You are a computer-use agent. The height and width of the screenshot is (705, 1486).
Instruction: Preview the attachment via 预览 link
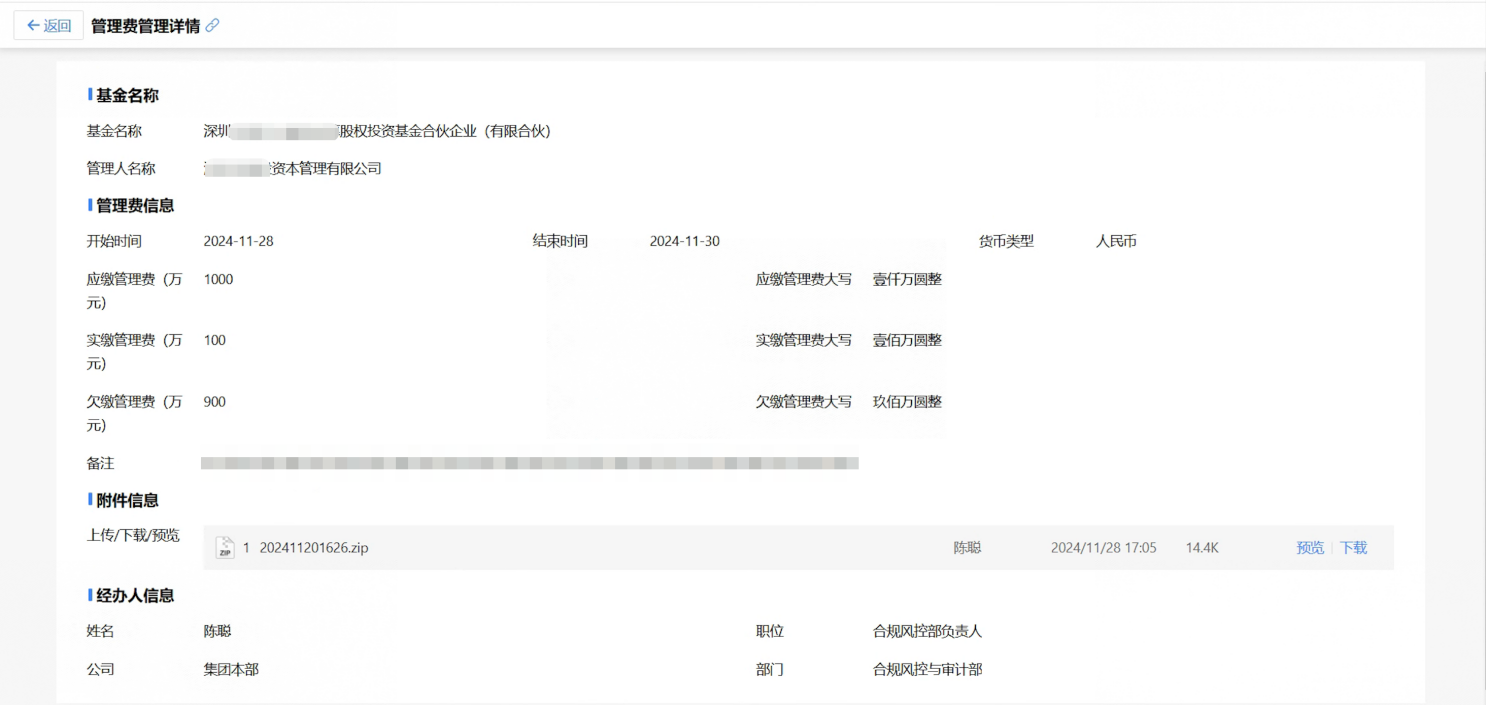1310,548
